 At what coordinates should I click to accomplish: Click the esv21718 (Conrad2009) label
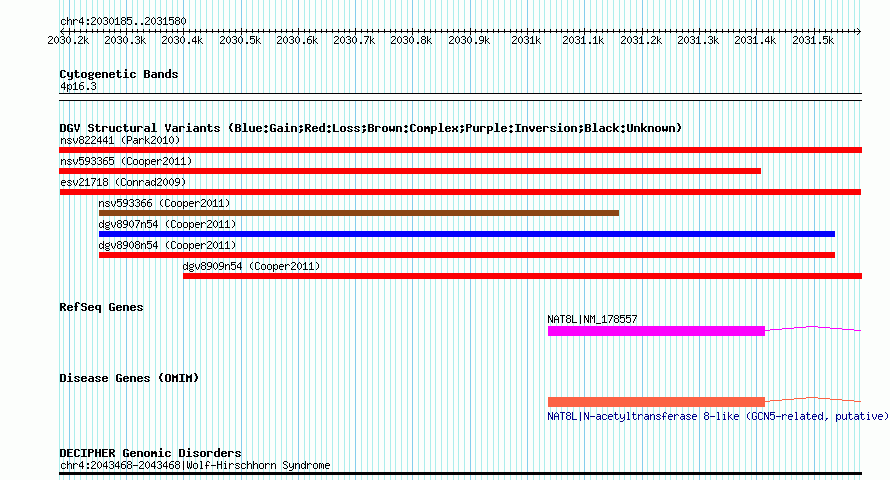point(123,182)
